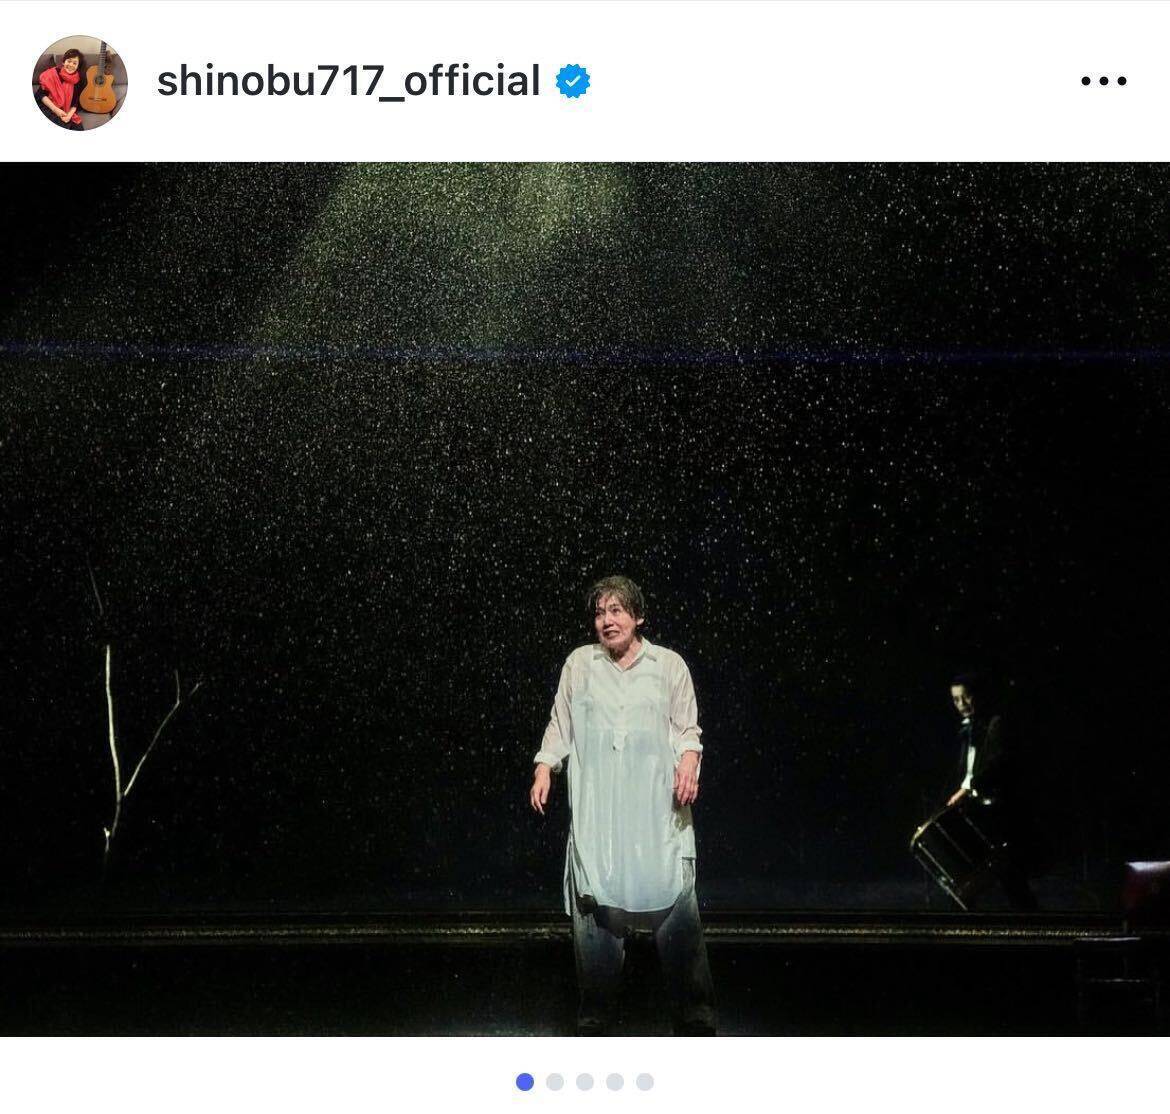Viewport: 1170px width, 1114px height.
Task: Show the fifth and last carousel photo
Action: coord(645,1081)
